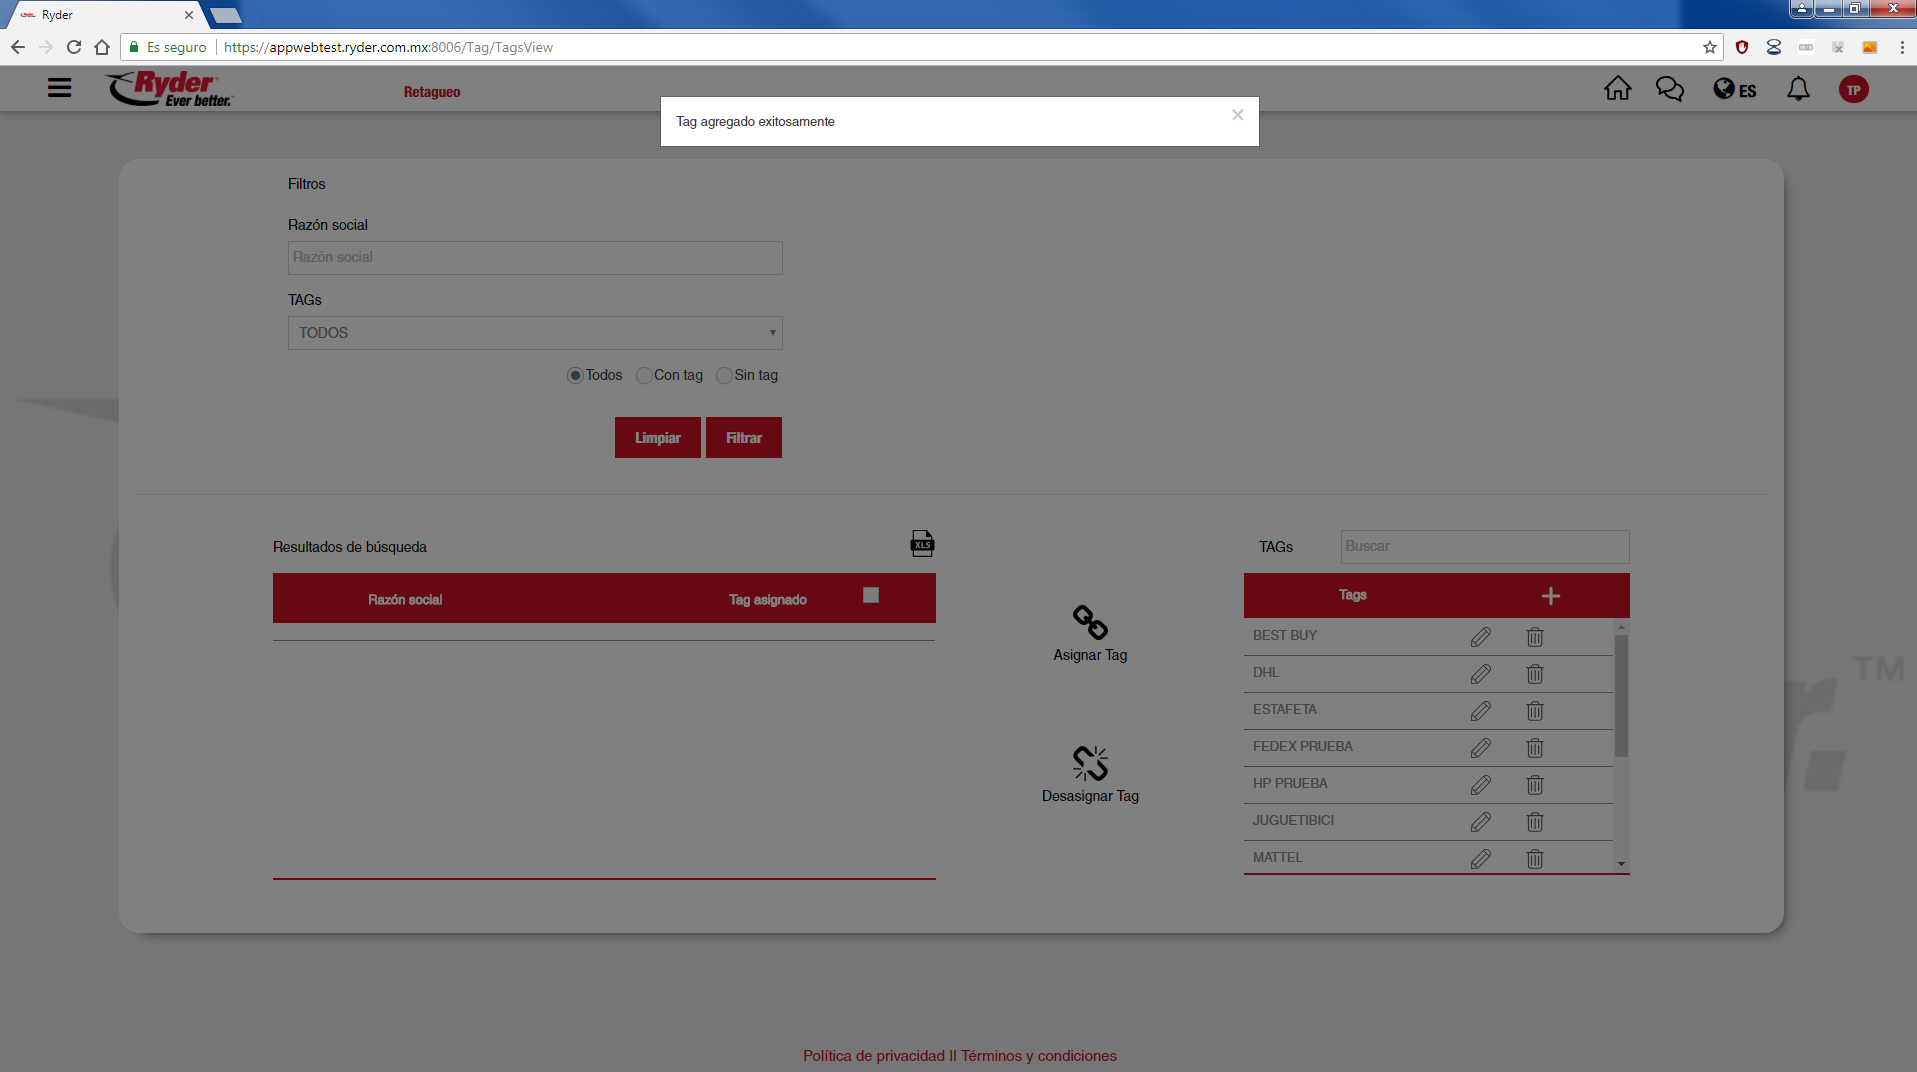Click the Limpiar button

pyautogui.click(x=657, y=438)
